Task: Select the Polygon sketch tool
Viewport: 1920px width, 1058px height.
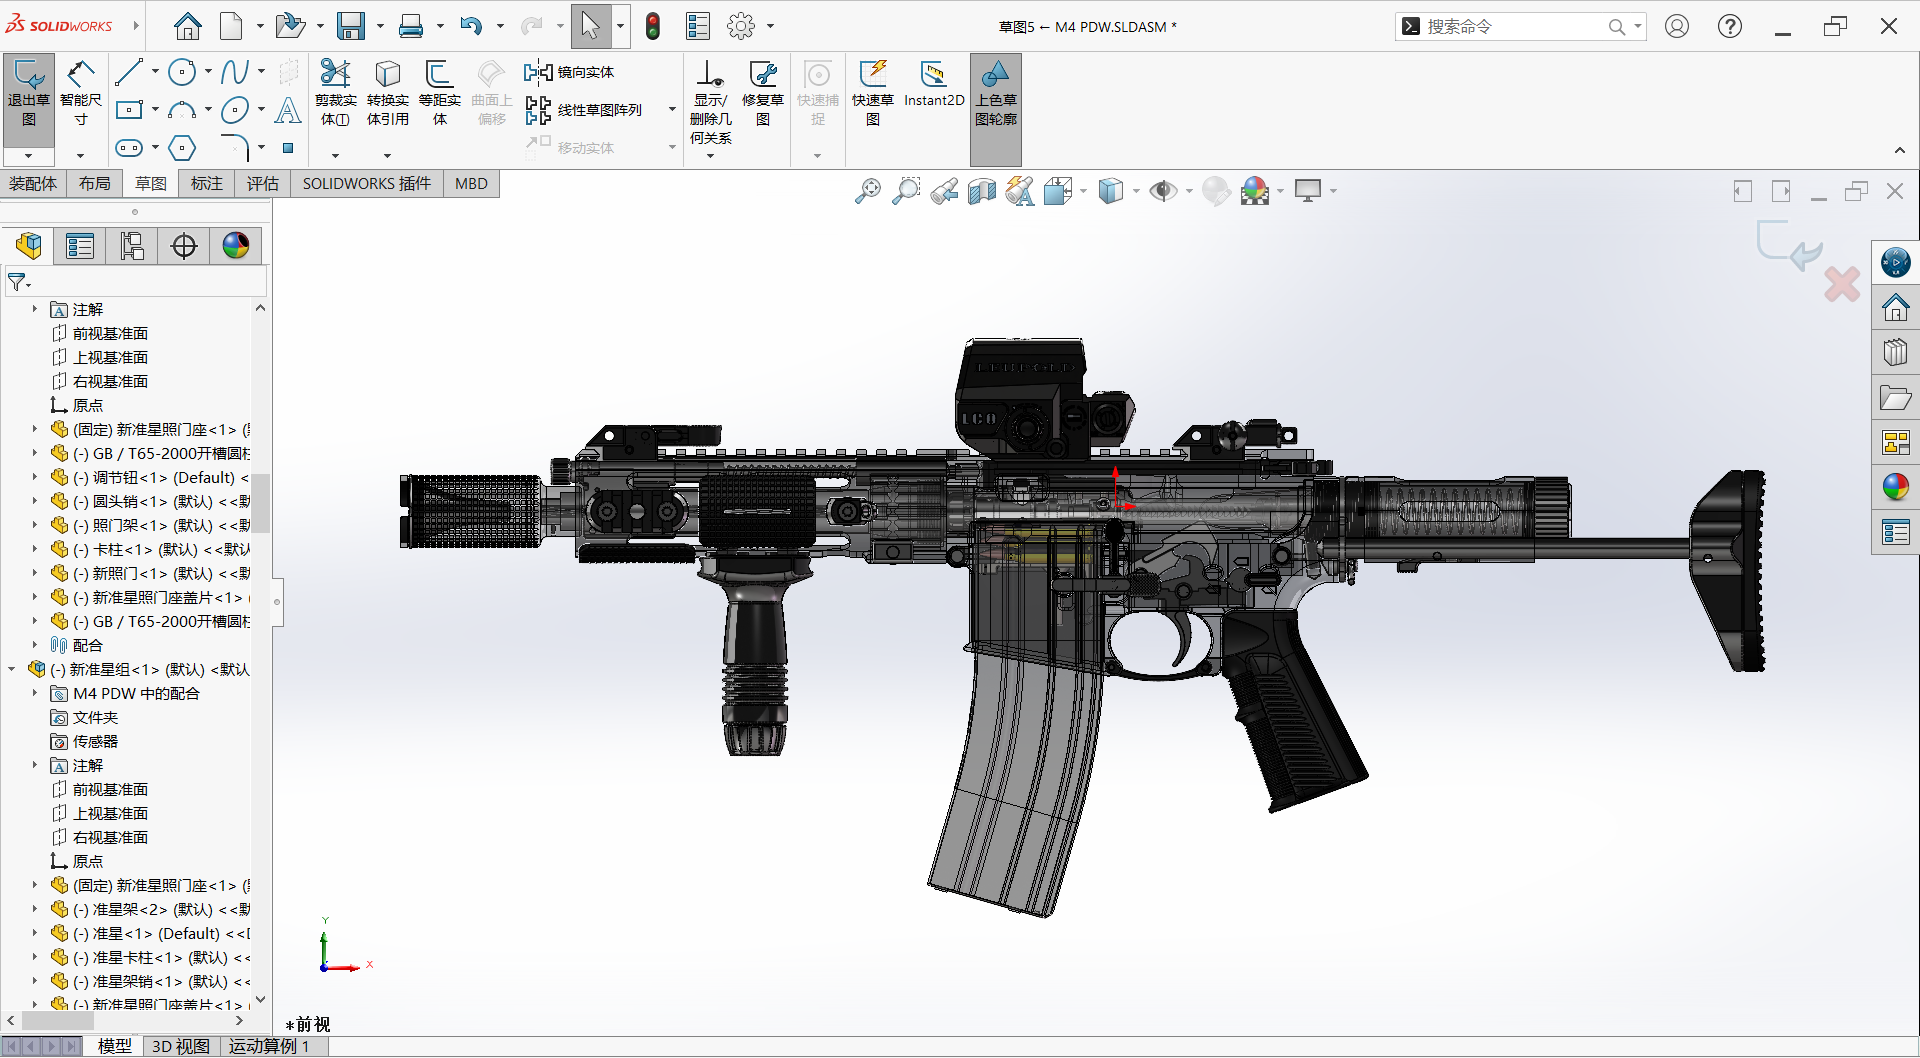Action: (182, 148)
